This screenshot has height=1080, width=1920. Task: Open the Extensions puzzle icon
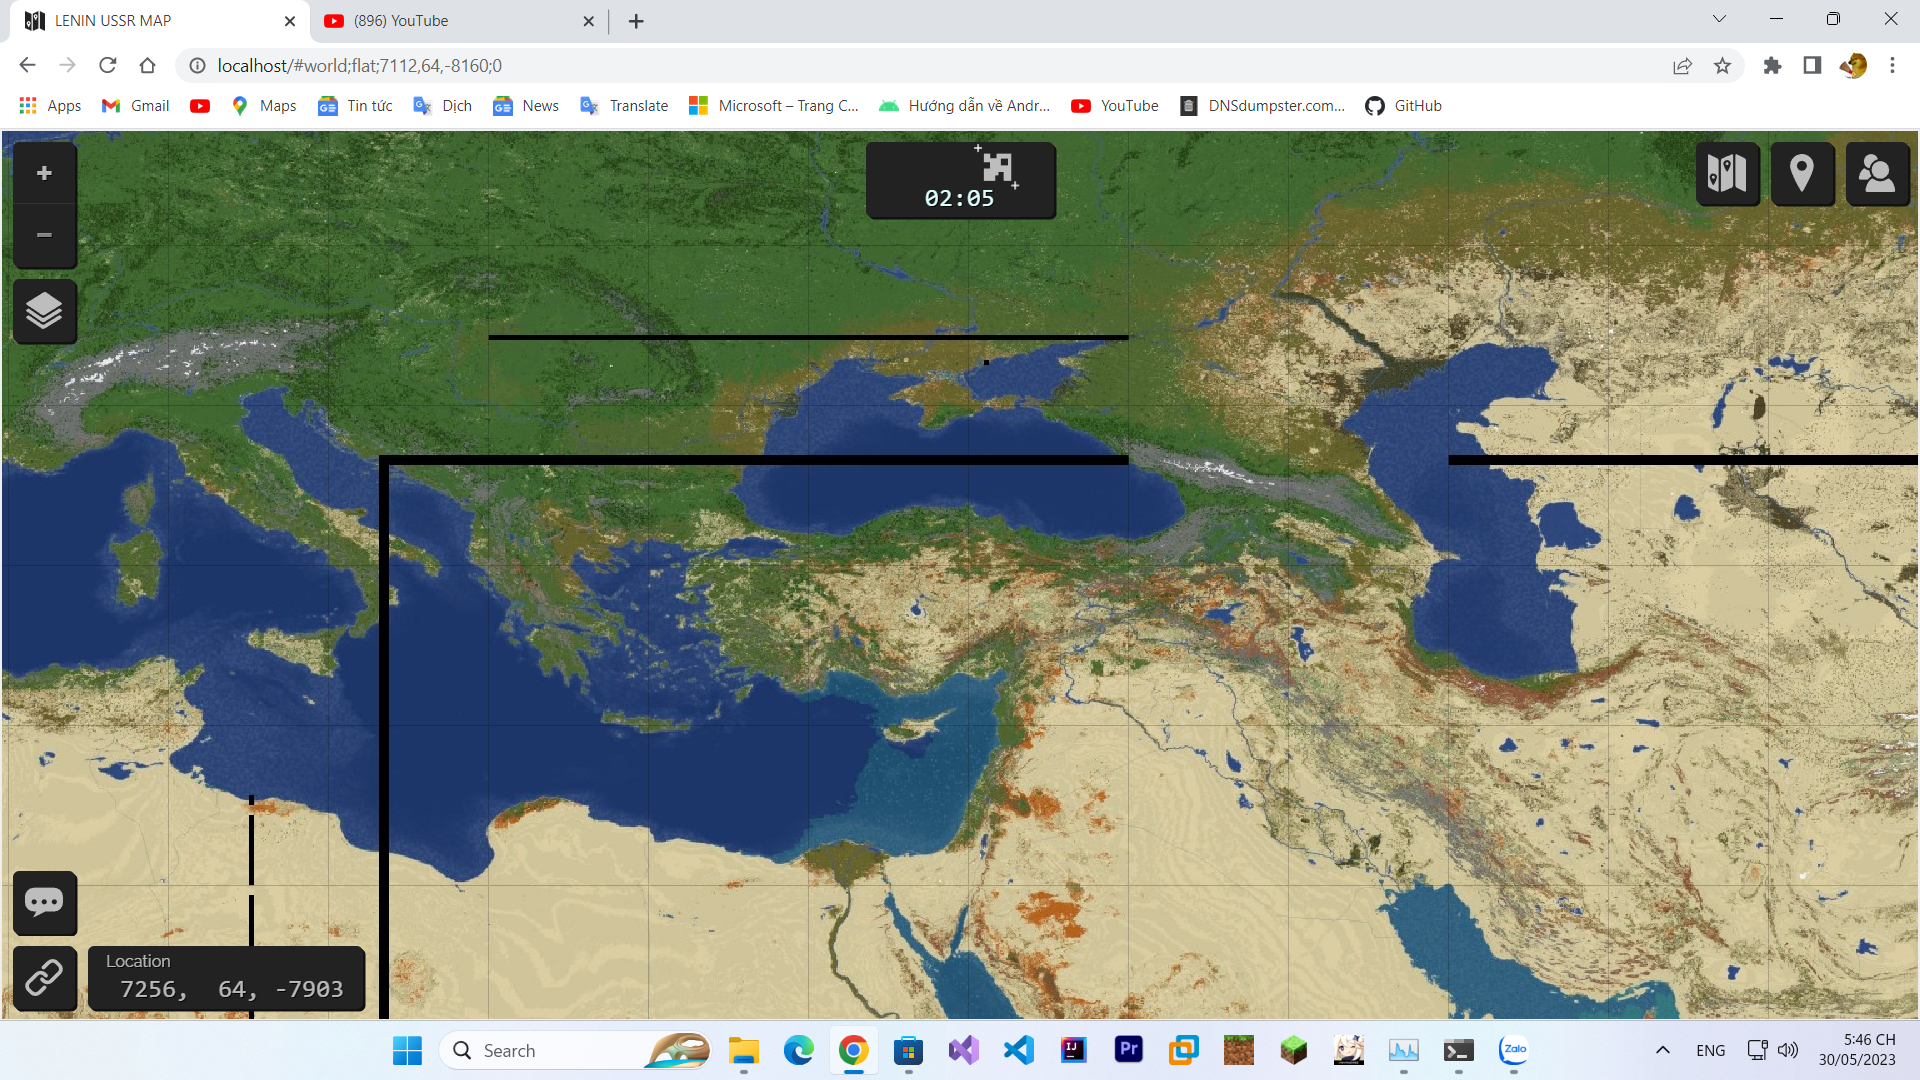click(1772, 66)
